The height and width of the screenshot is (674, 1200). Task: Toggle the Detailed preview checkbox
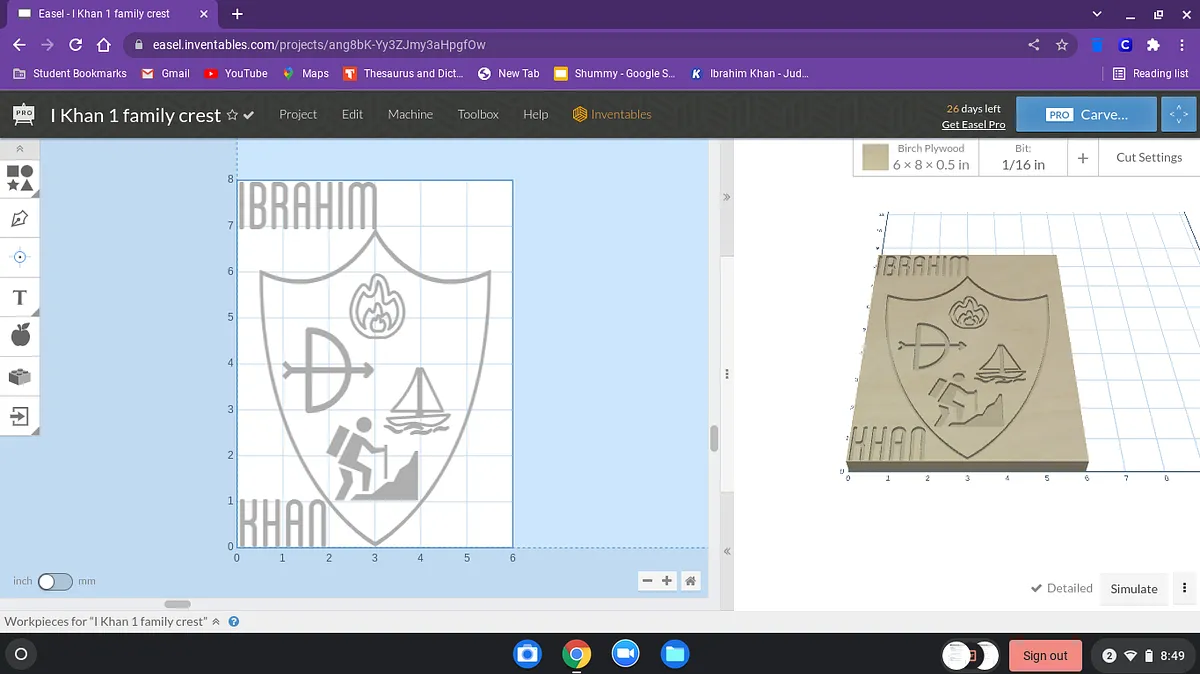(x=1061, y=588)
